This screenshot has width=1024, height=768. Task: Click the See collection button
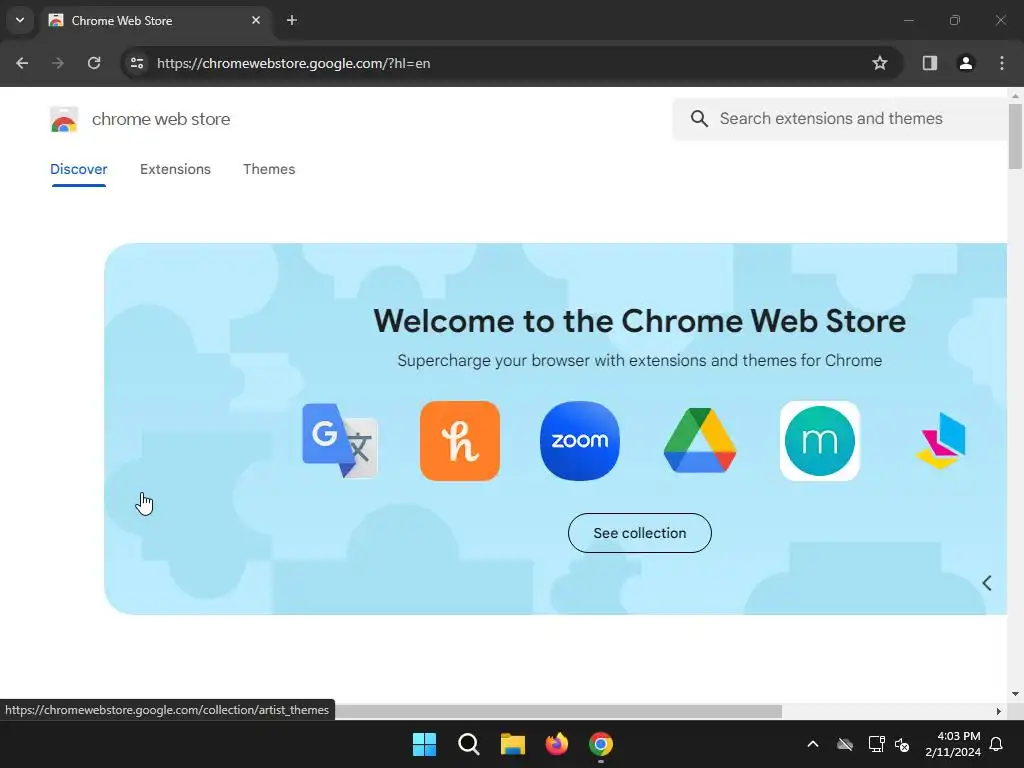click(x=639, y=533)
